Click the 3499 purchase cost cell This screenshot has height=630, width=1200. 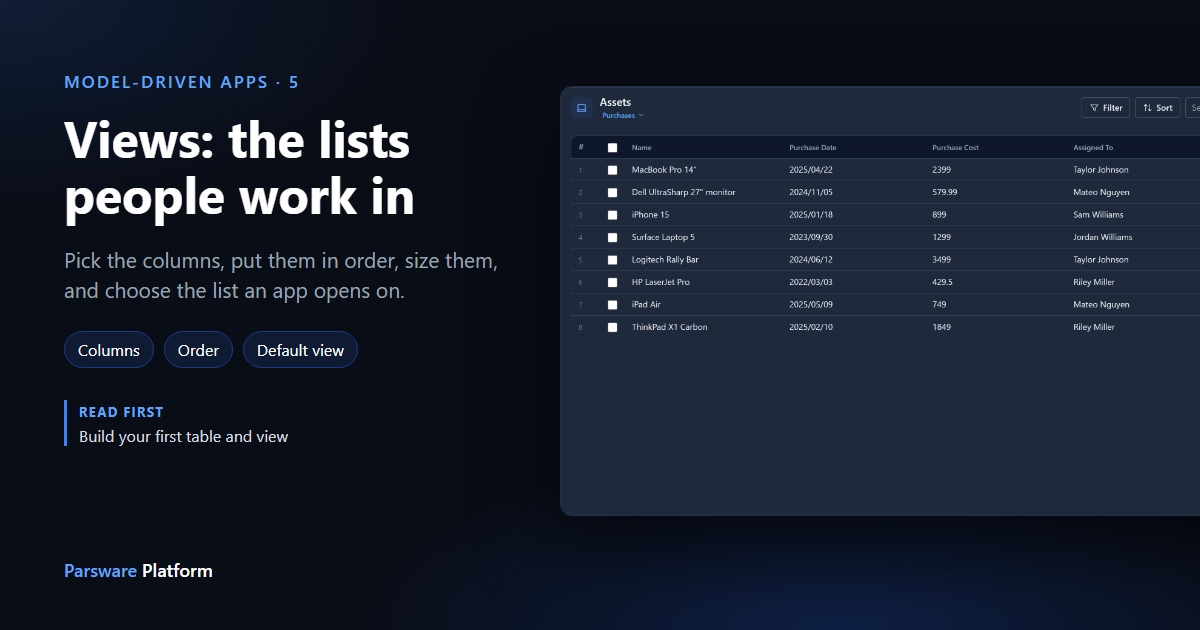point(941,260)
